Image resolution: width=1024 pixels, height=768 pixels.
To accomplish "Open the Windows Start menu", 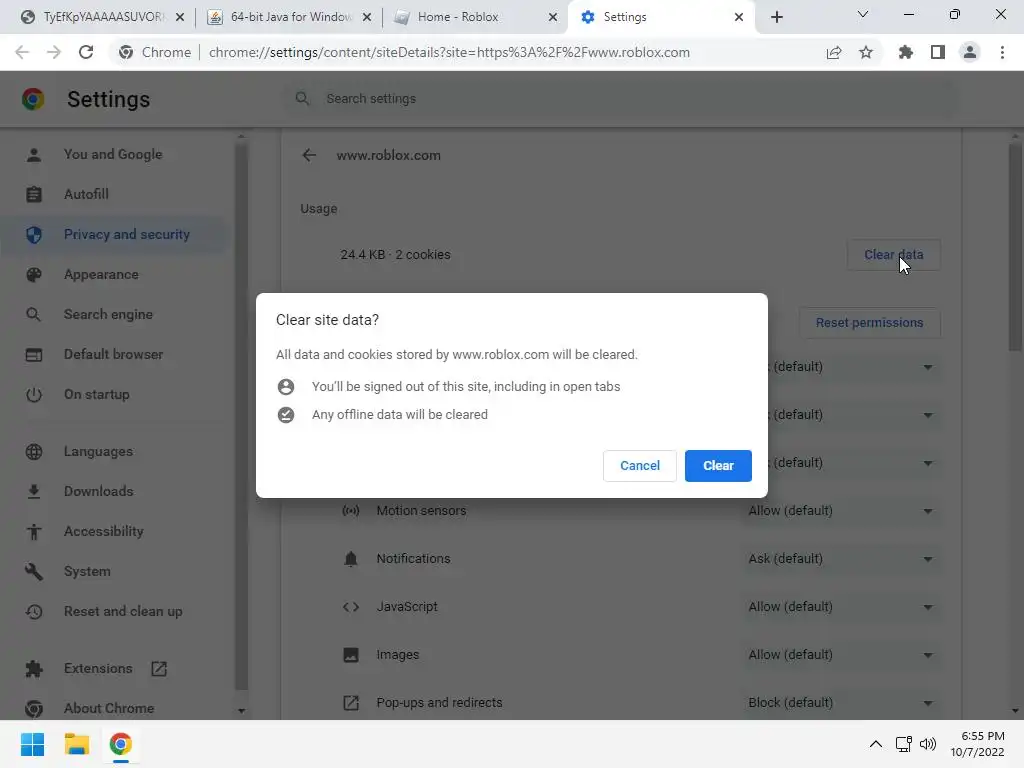I will click(x=33, y=744).
